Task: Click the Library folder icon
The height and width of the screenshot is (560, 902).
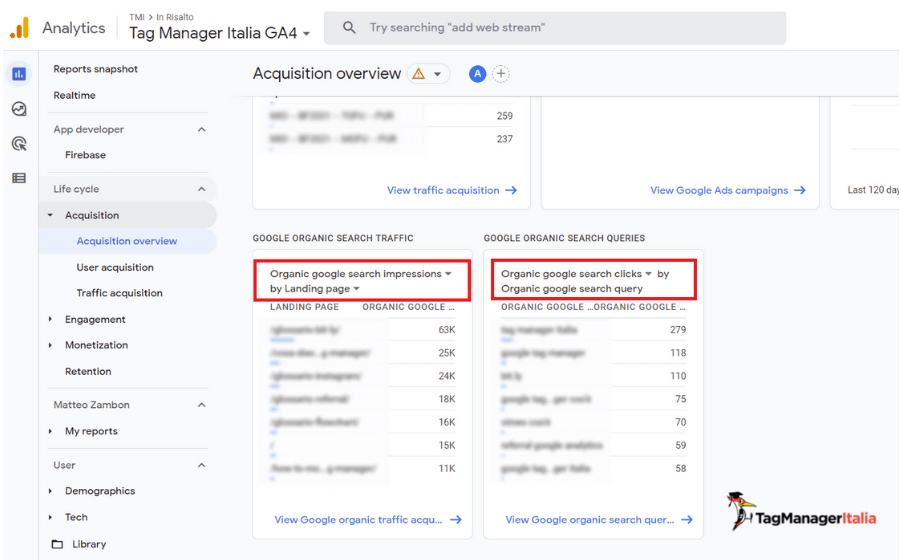Action: (57, 544)
